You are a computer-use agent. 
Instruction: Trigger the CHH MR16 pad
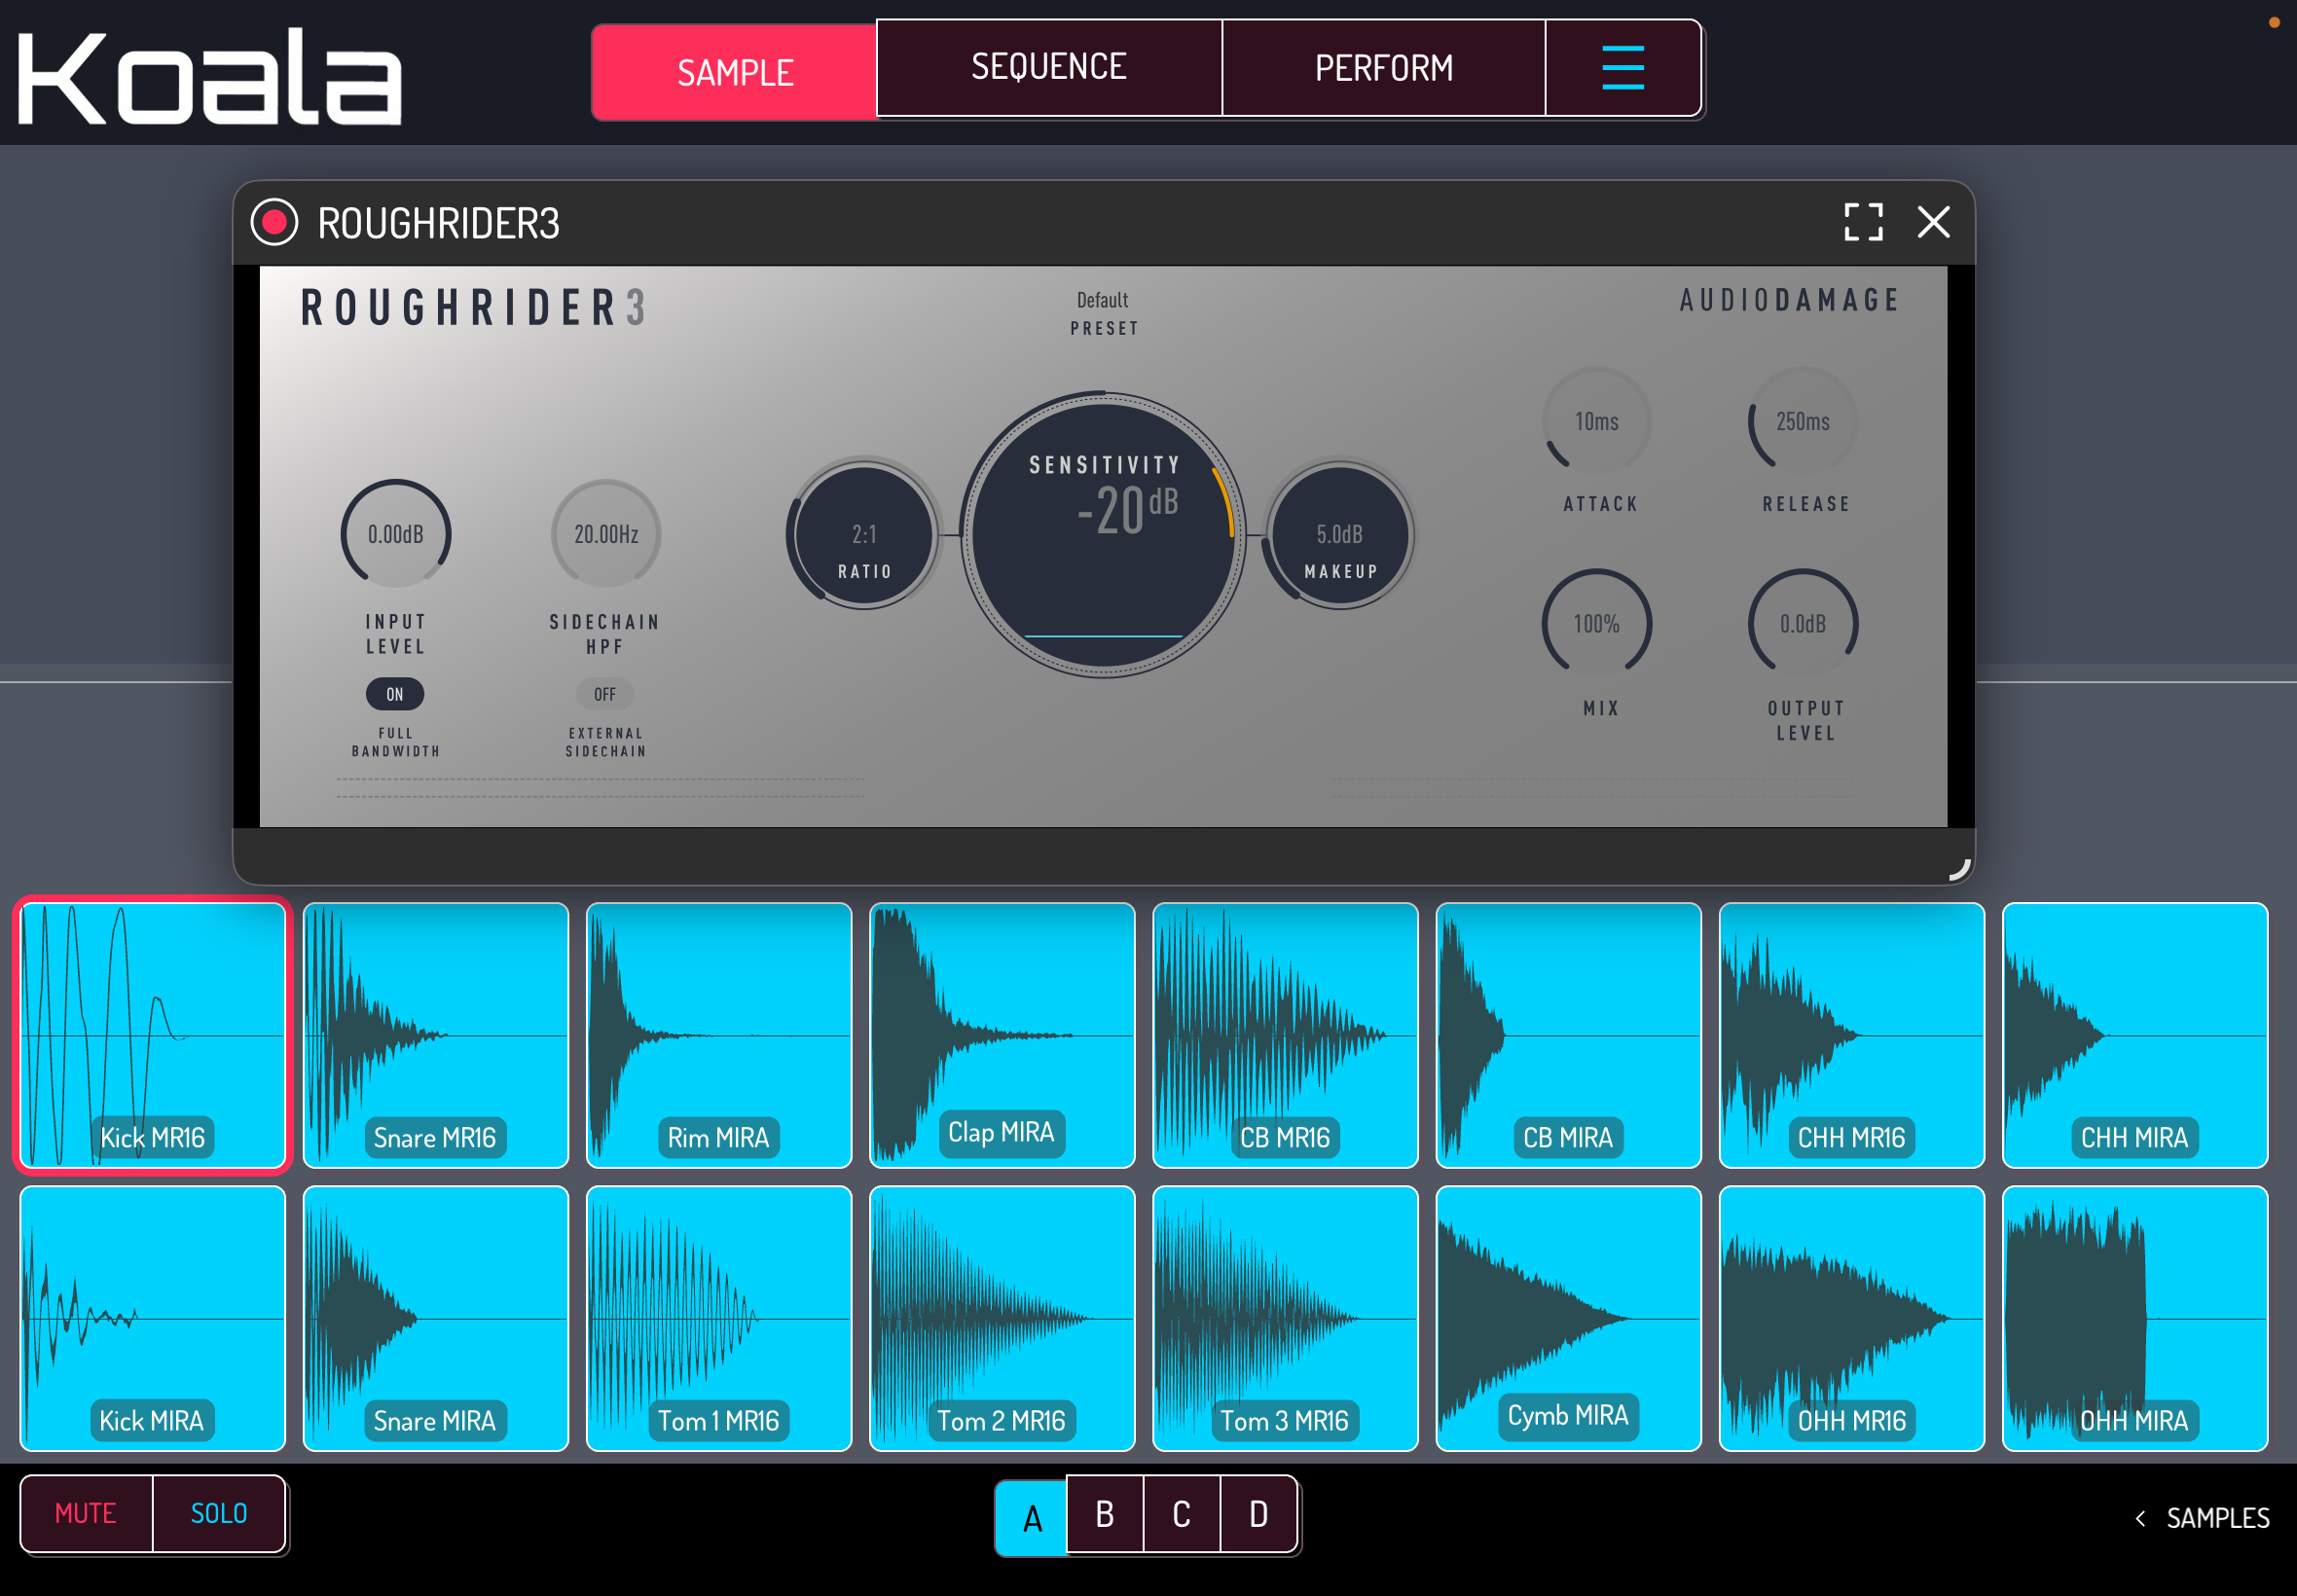point(1851,1035)
